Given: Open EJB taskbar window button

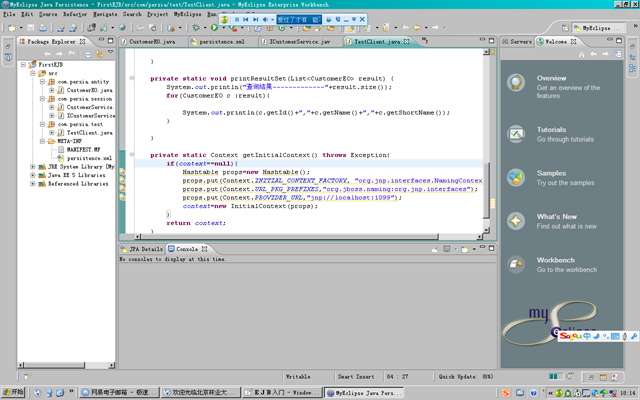Looking at the screenshot, I should tap(282, 393).
